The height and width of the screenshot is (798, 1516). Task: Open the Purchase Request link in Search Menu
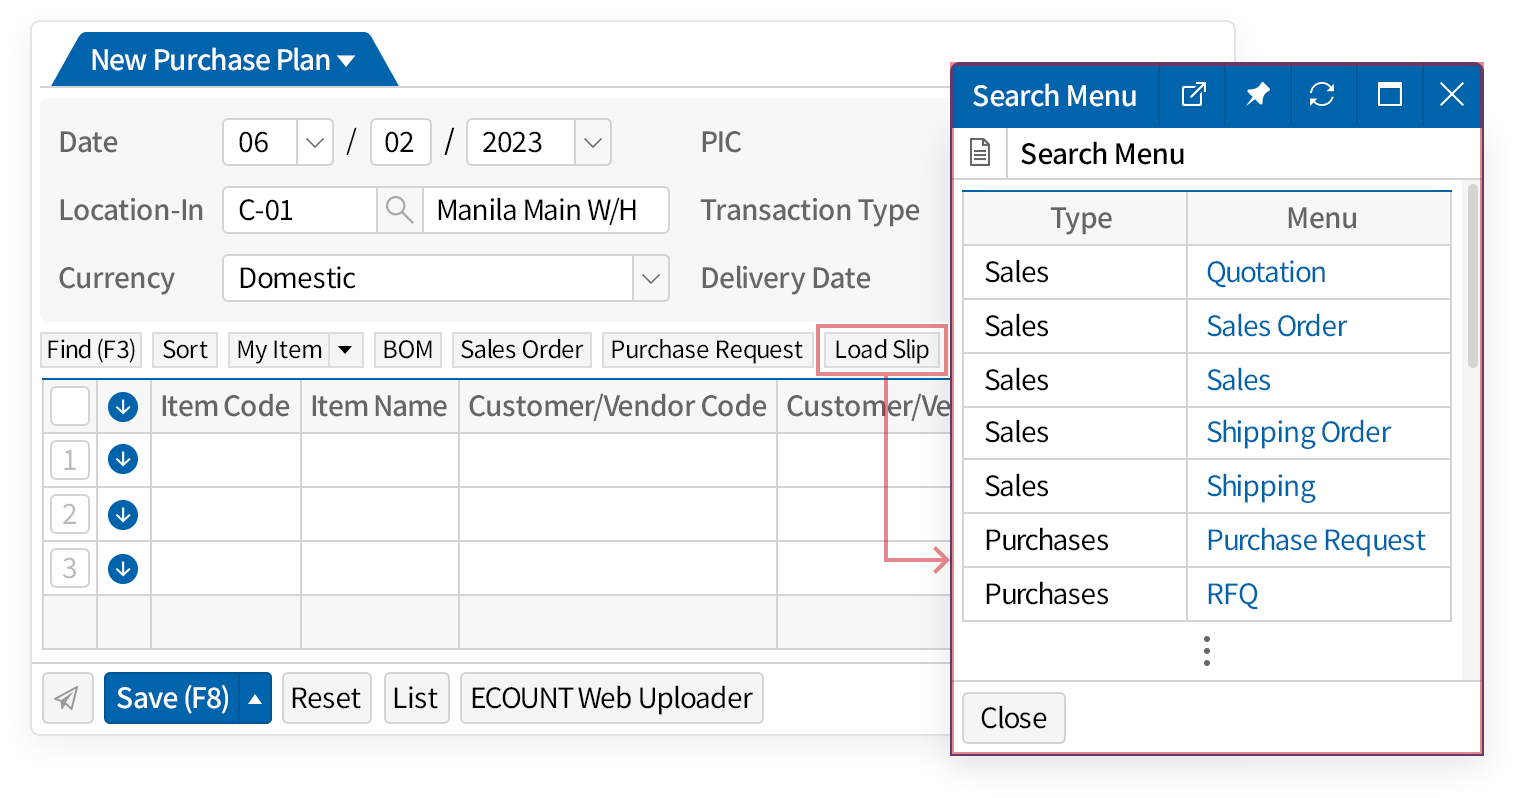pos(1315,540)
